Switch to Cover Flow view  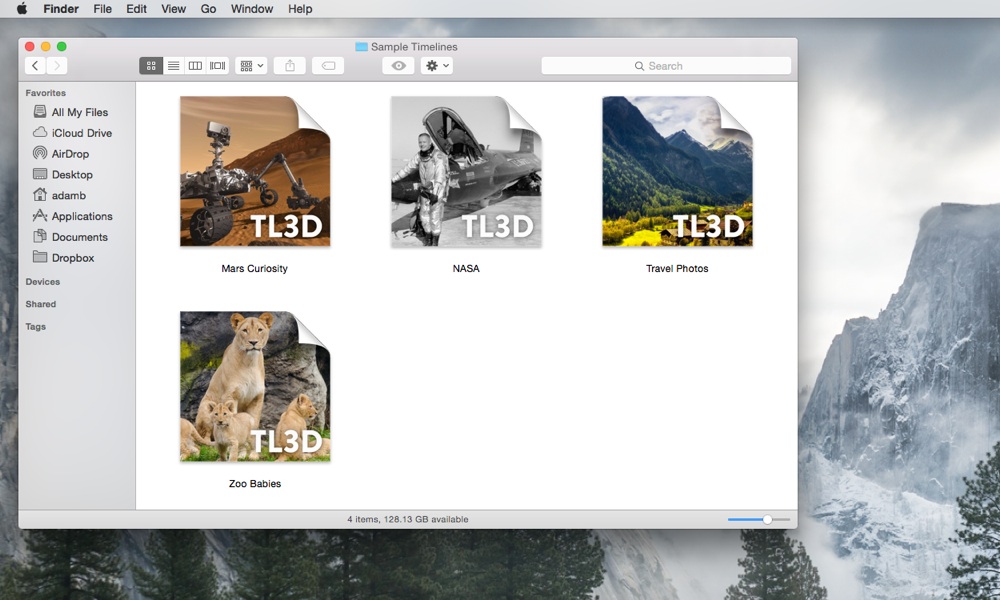pyautogui.click(x=217, y=66)
